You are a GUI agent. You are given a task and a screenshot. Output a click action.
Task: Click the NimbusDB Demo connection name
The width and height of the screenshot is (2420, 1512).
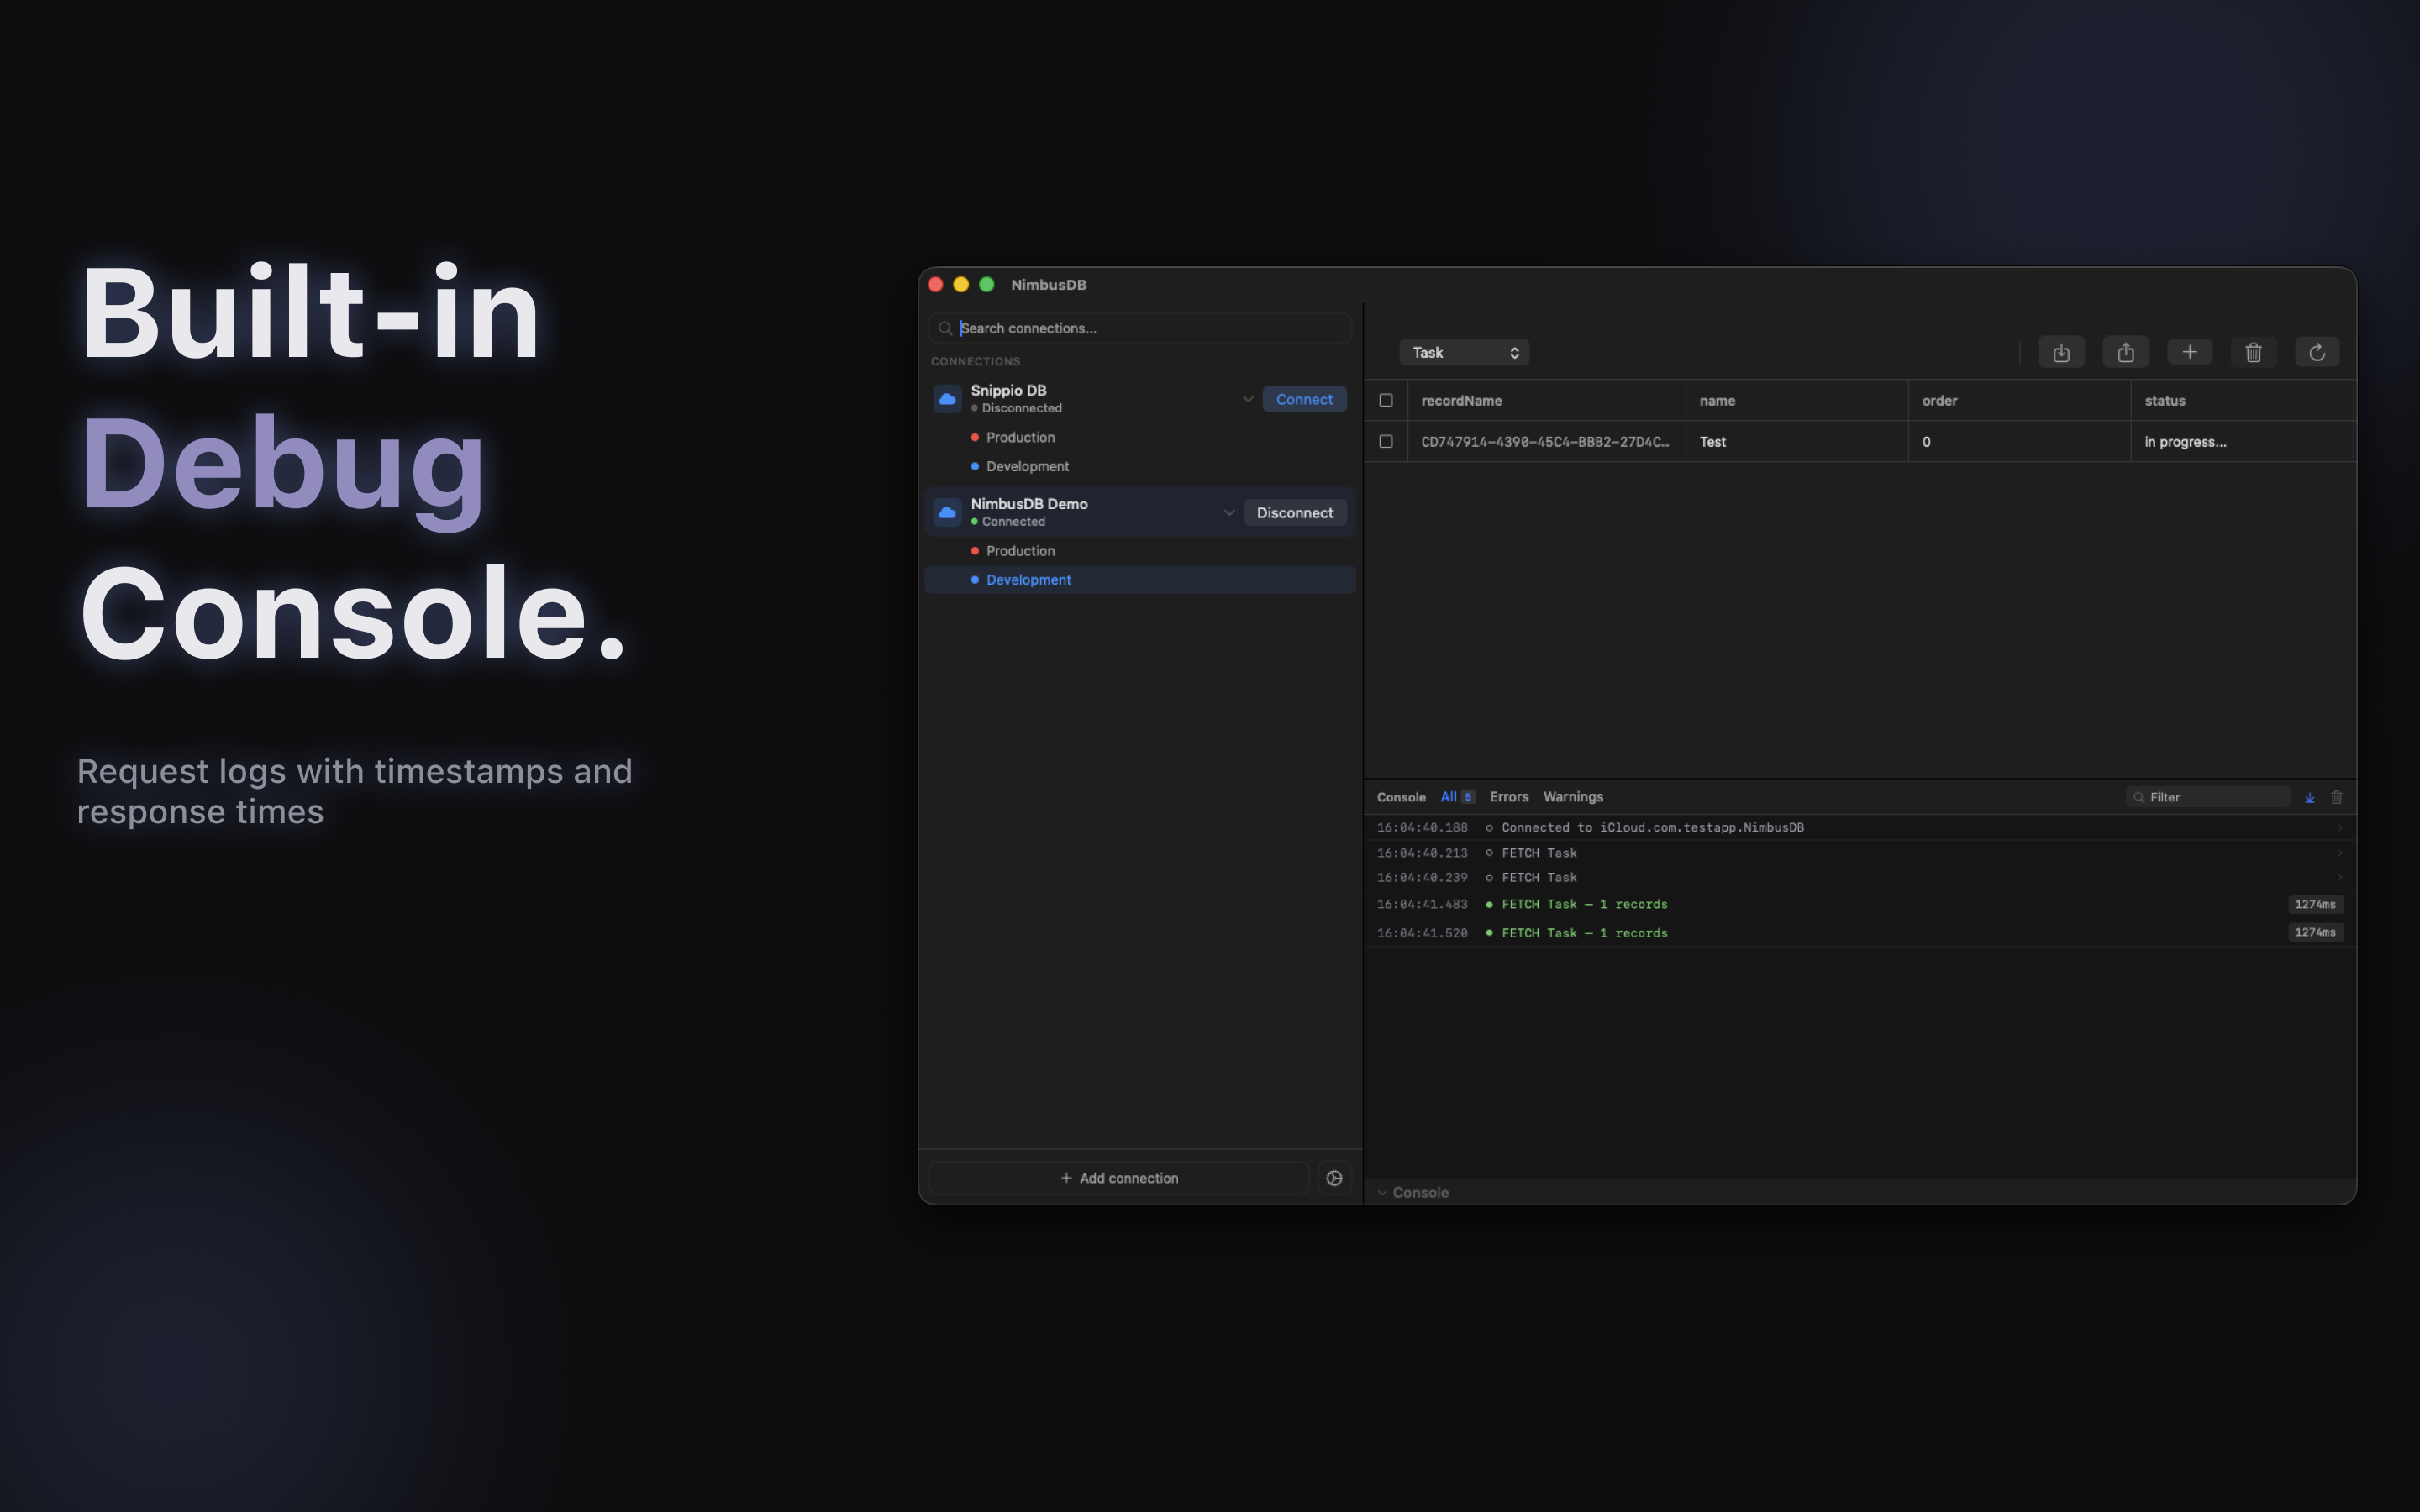(x=1029, y=504)
